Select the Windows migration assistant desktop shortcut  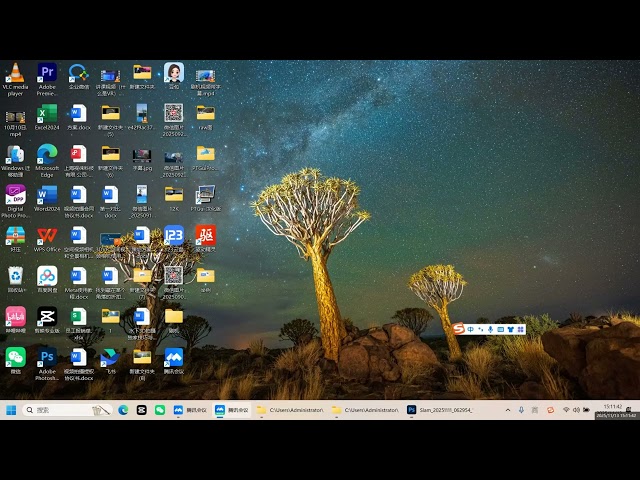click(x=15, y=160)
